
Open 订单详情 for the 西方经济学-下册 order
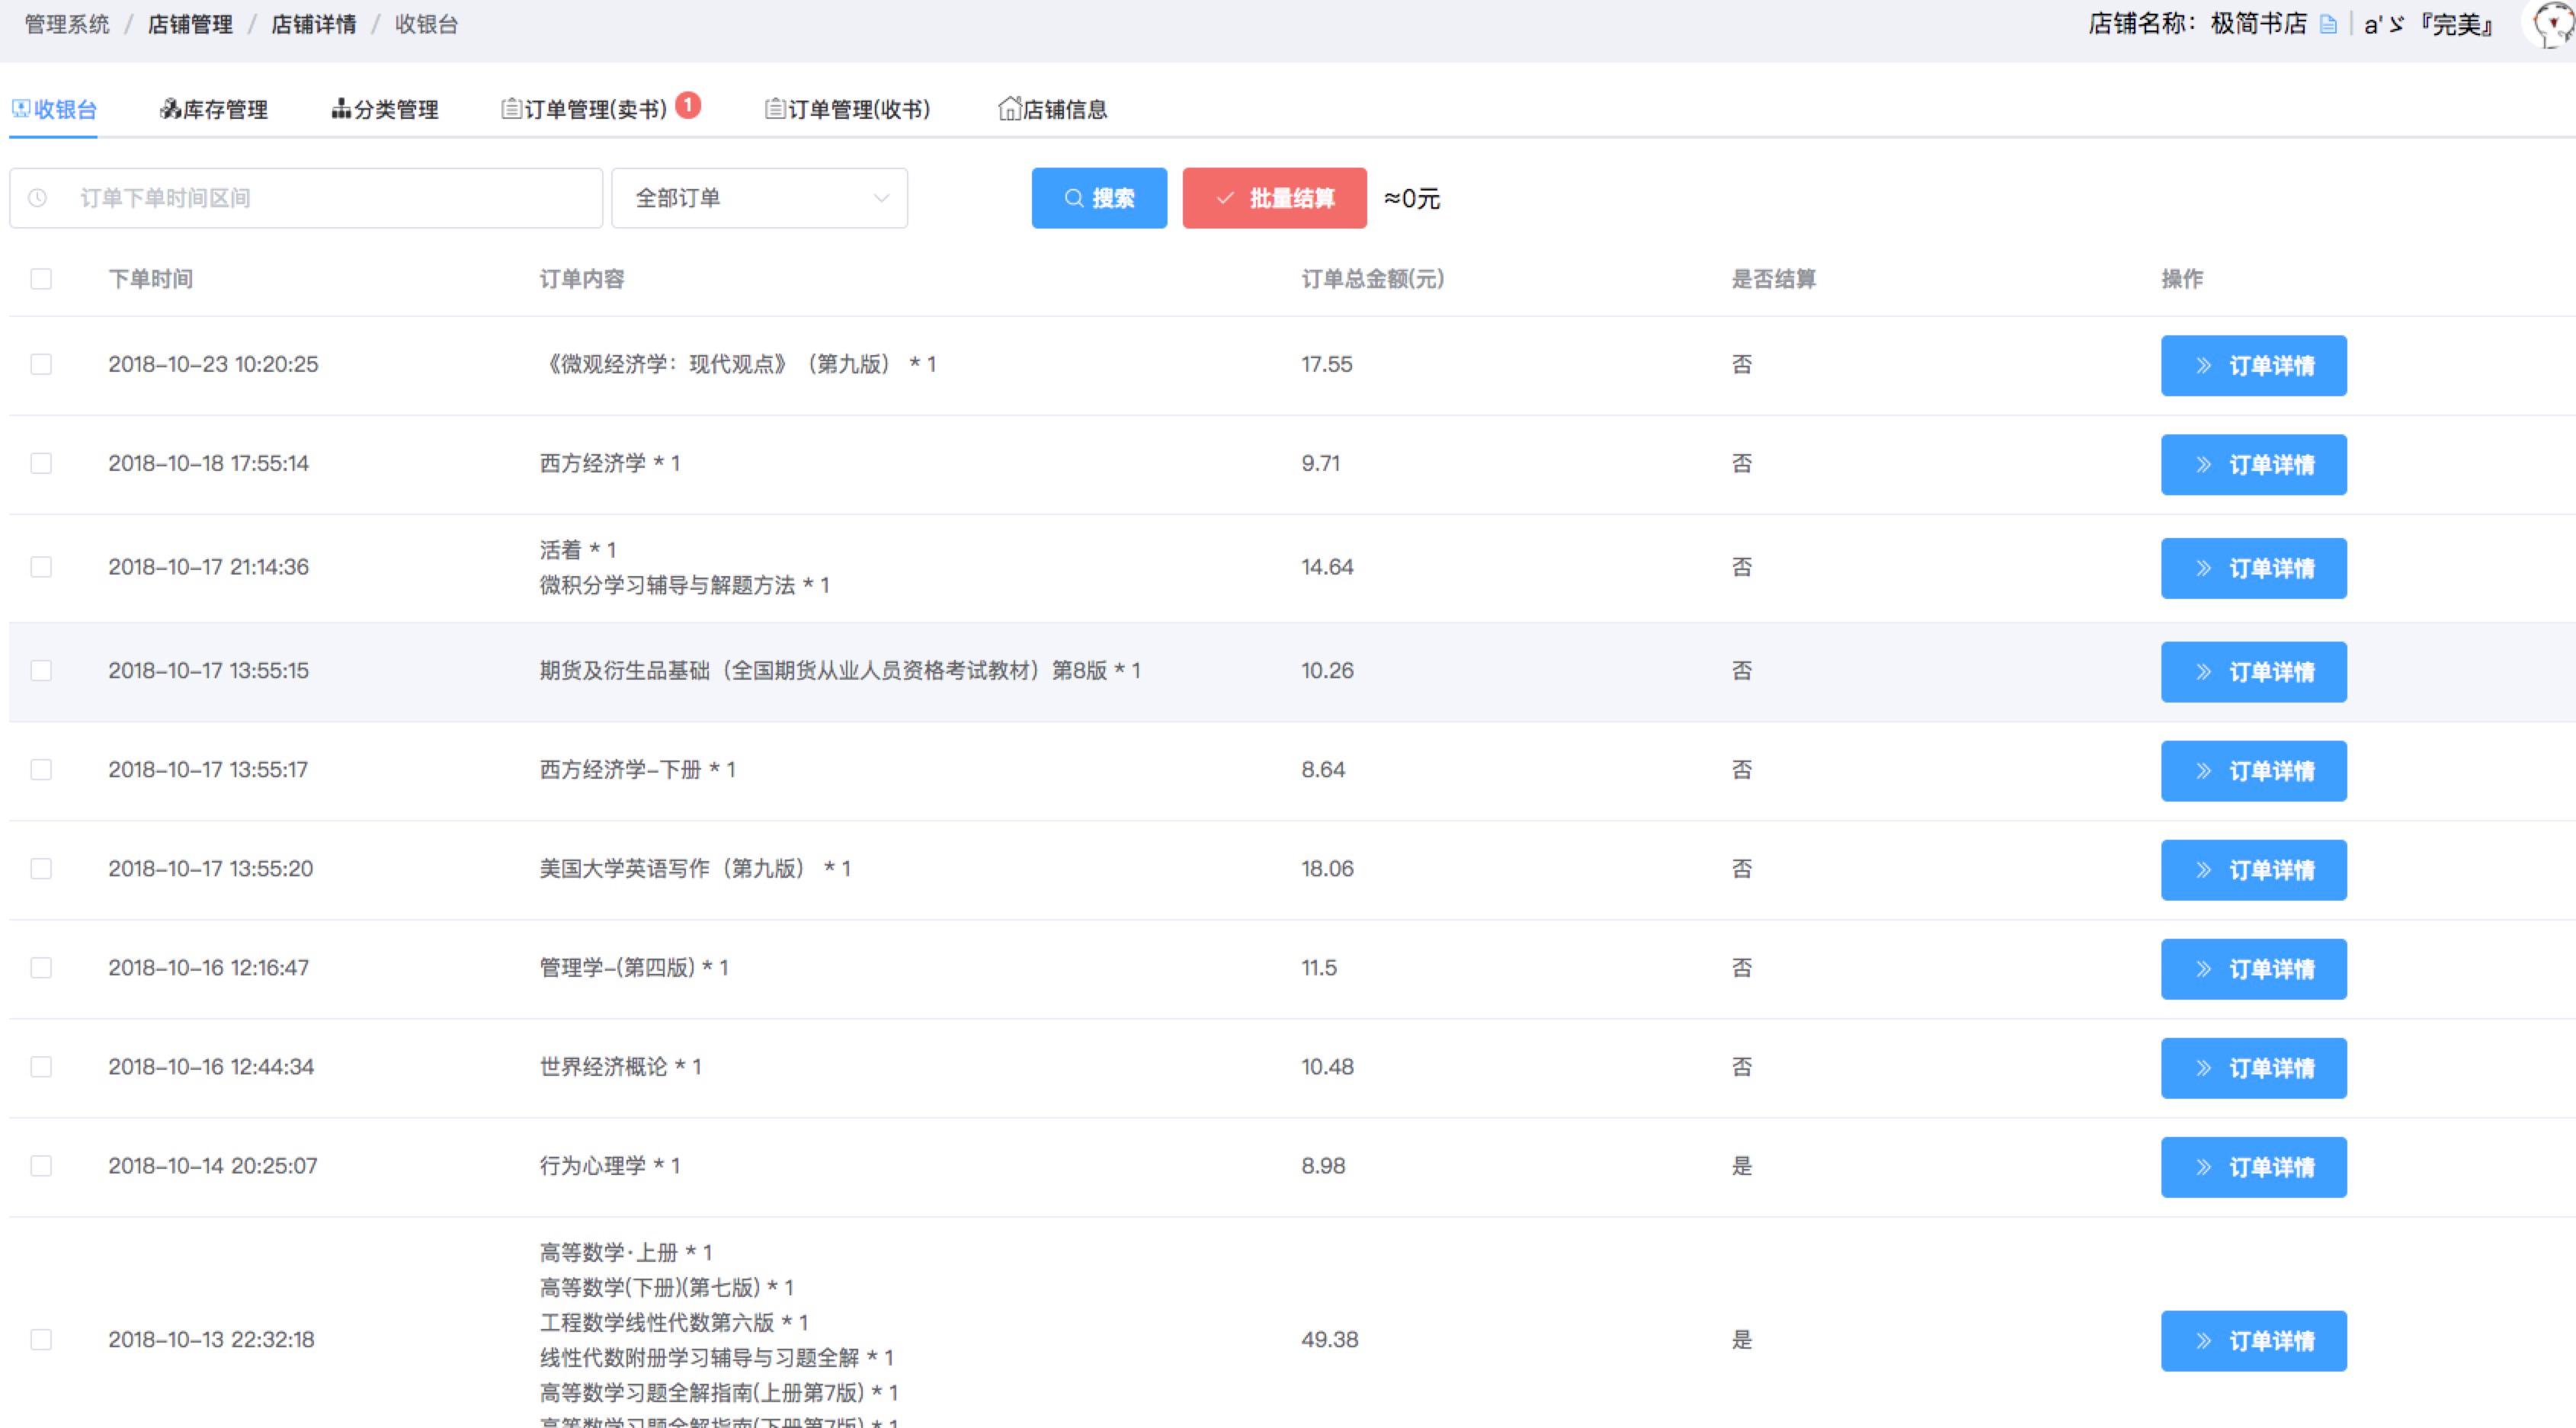coord(2253,770)
